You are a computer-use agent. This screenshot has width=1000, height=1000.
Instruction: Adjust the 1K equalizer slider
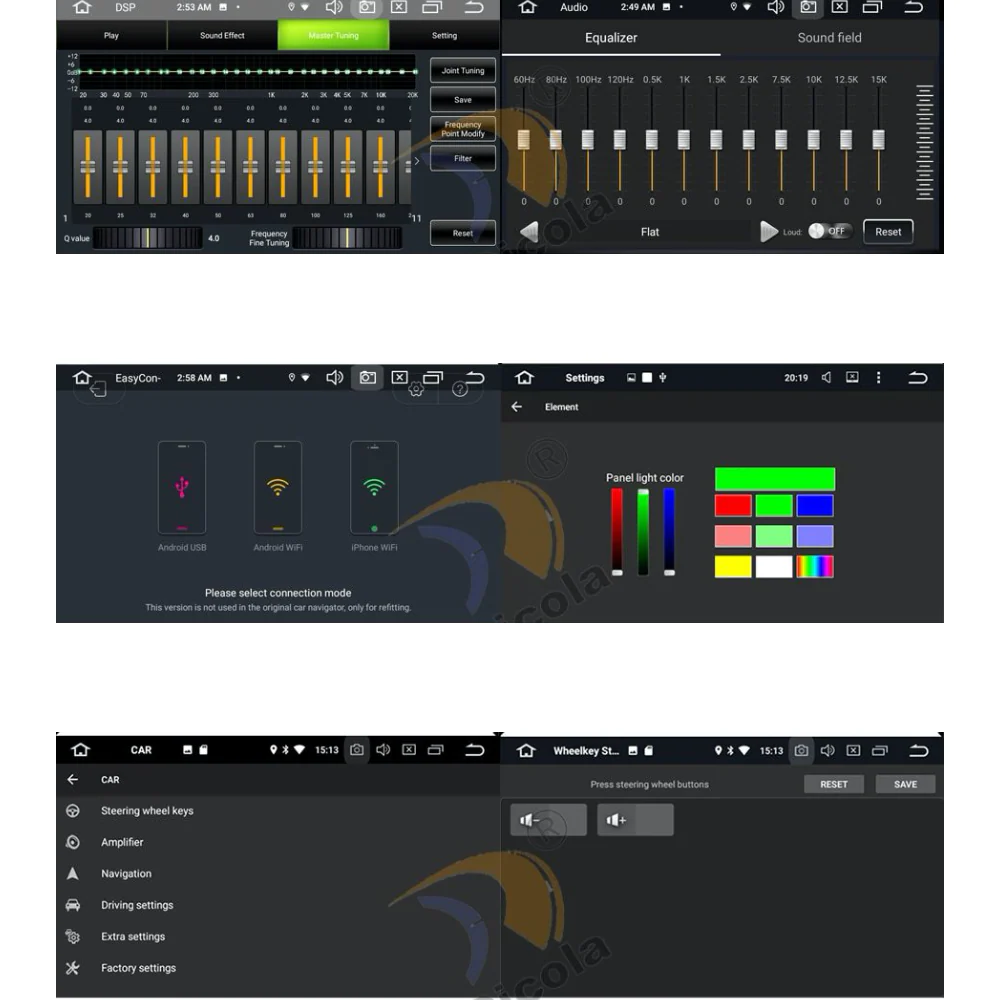pos(684,140)
